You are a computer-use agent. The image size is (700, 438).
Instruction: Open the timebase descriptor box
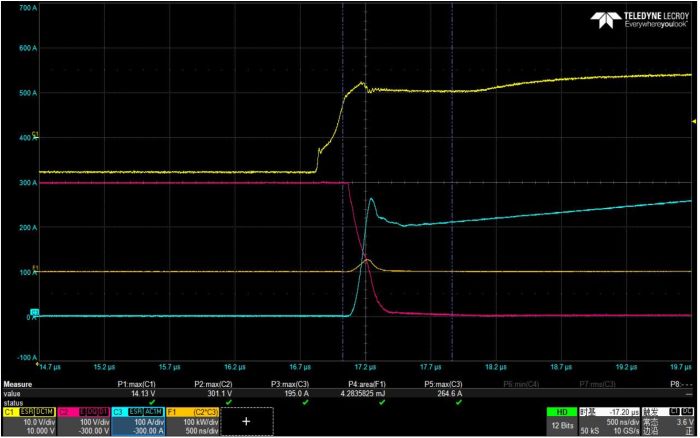(x=609, y=421)
